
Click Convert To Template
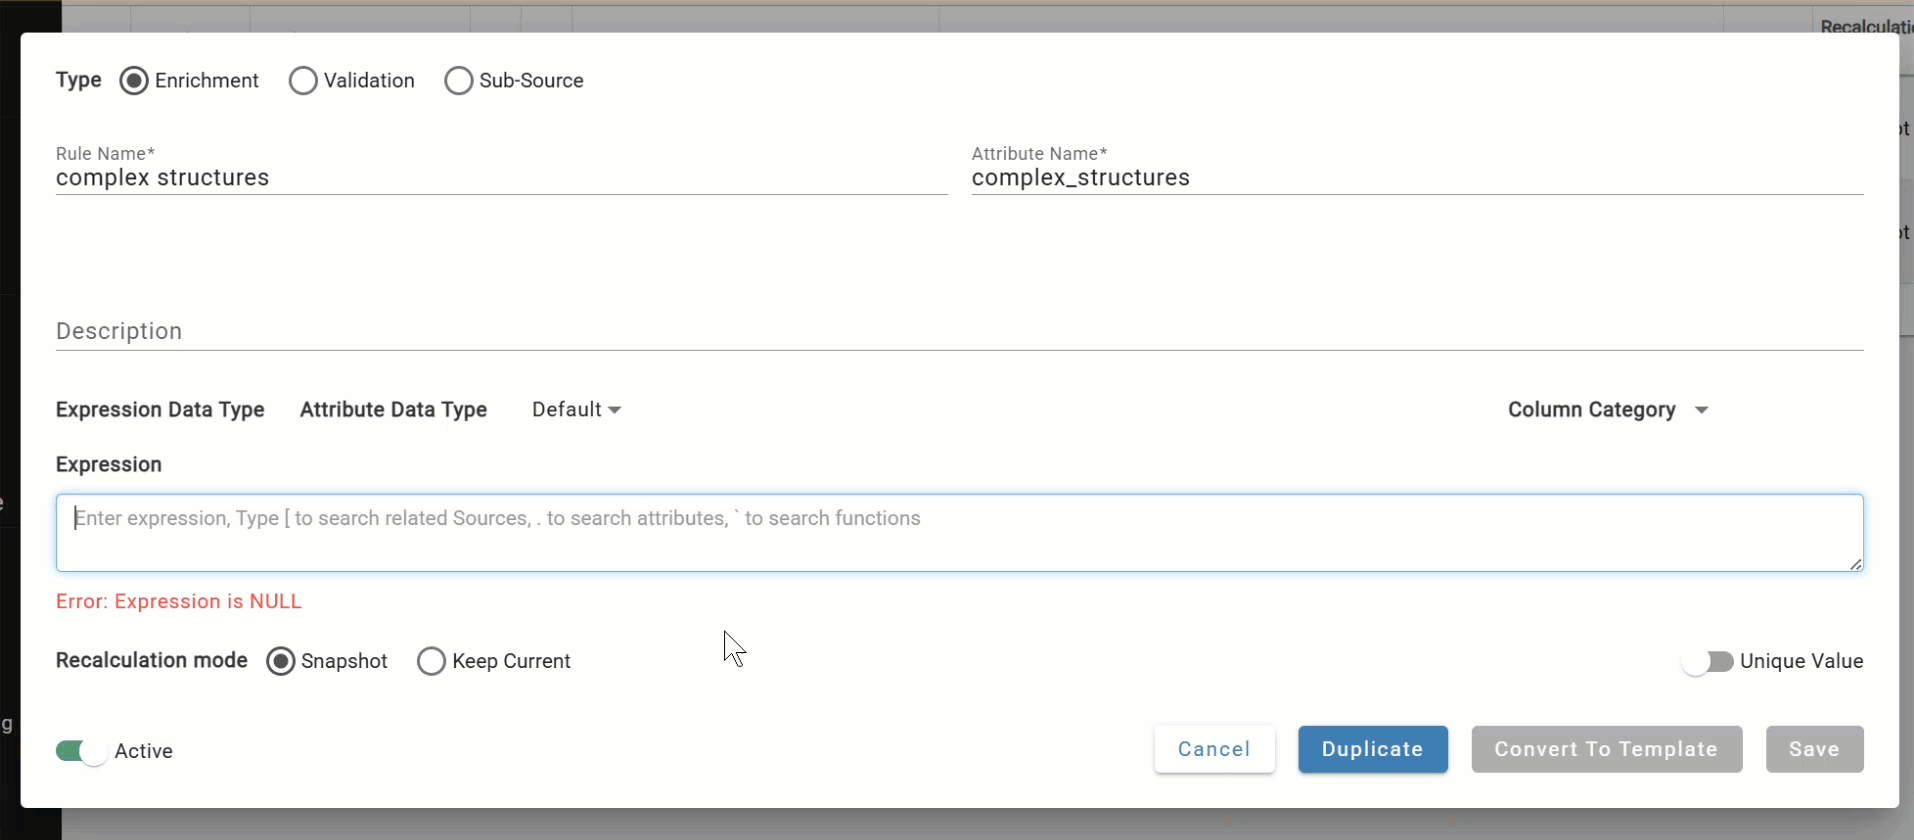click(x=1604, y=749)
